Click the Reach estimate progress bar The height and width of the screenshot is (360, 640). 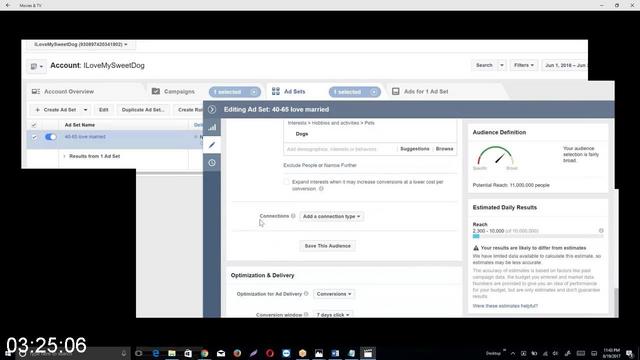tap(538, 236)
